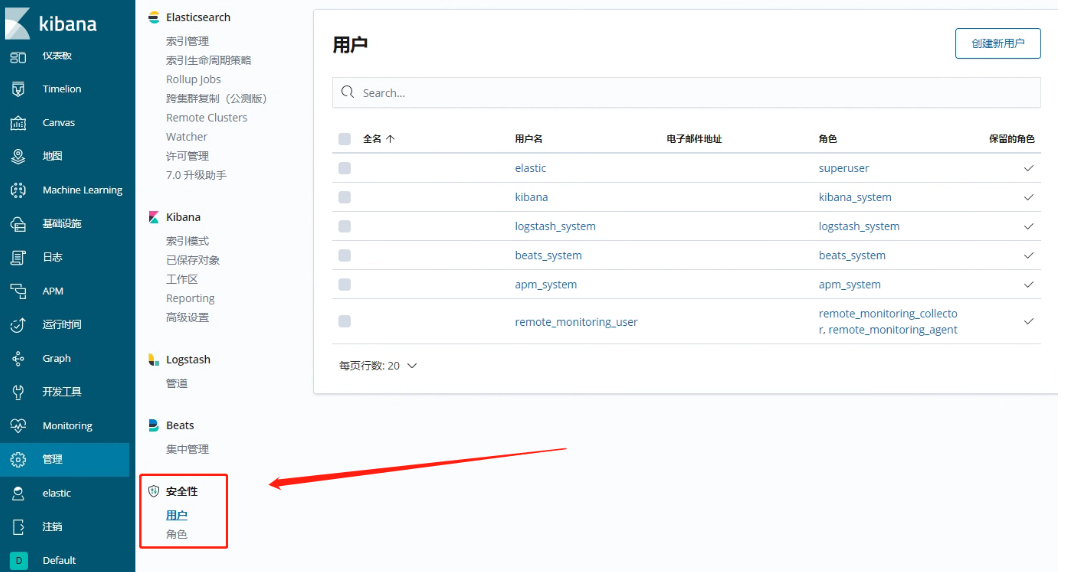Check the elastic user row checkbox

pyautogui.click(x=345, y=168)
